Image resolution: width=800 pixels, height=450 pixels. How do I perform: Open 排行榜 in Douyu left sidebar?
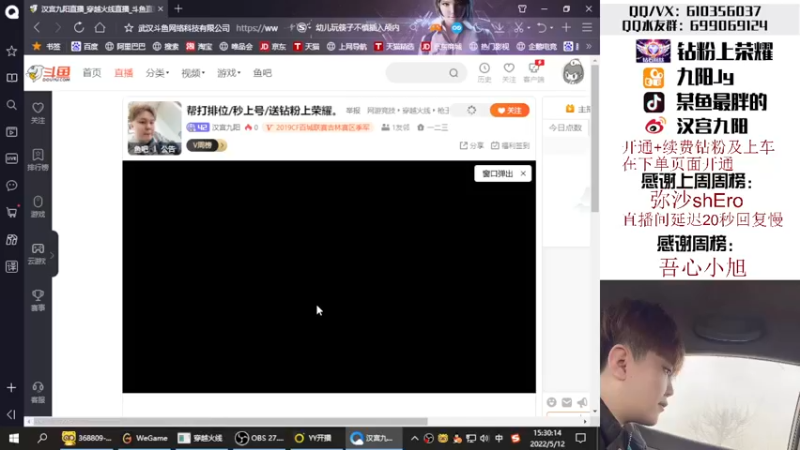tap(38, 159)
